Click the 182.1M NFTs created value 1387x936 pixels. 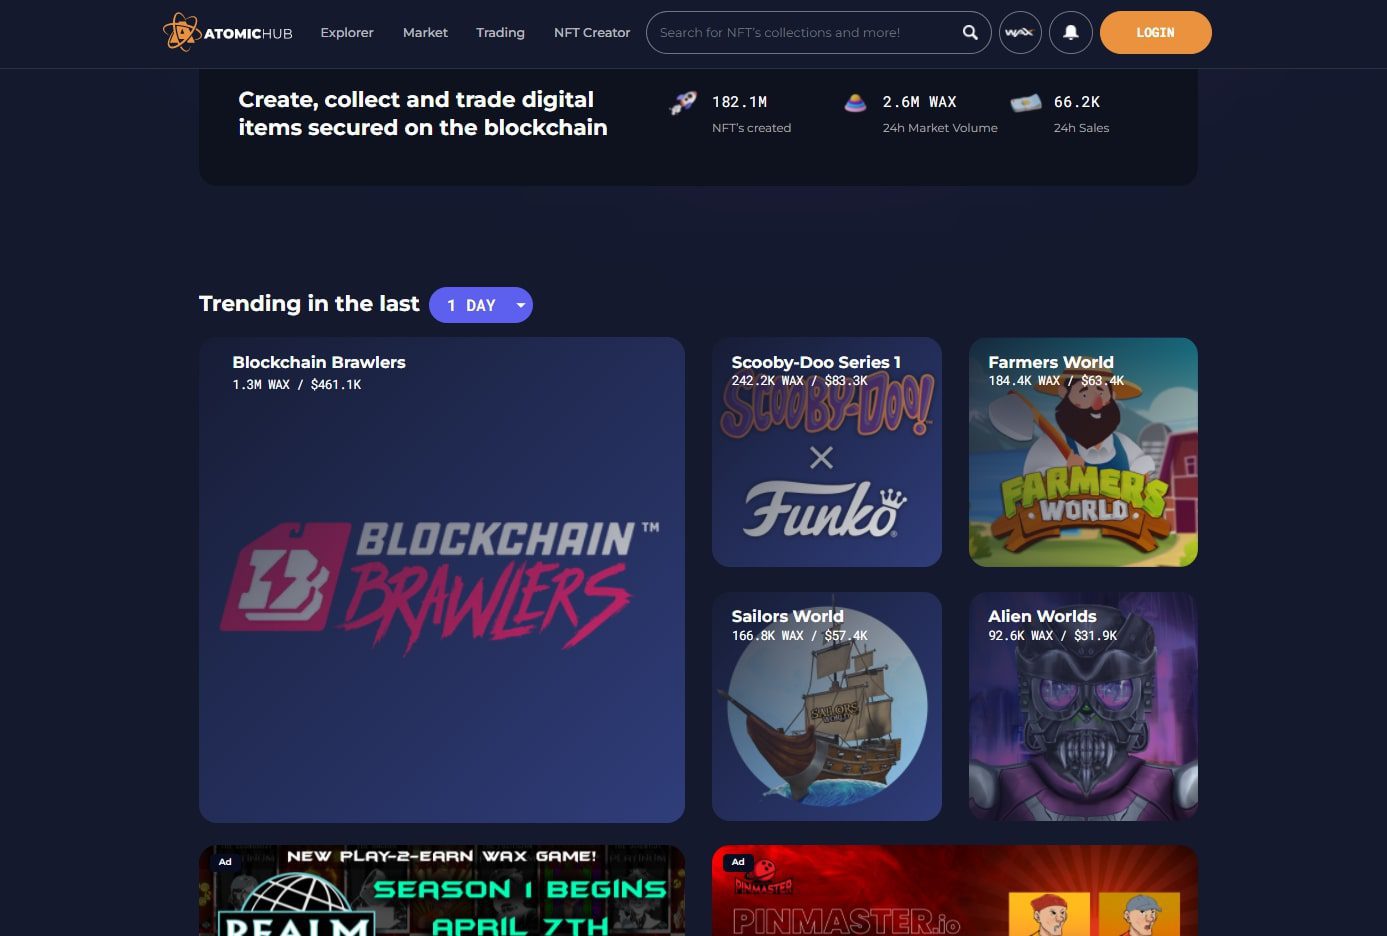click(740, 102)
